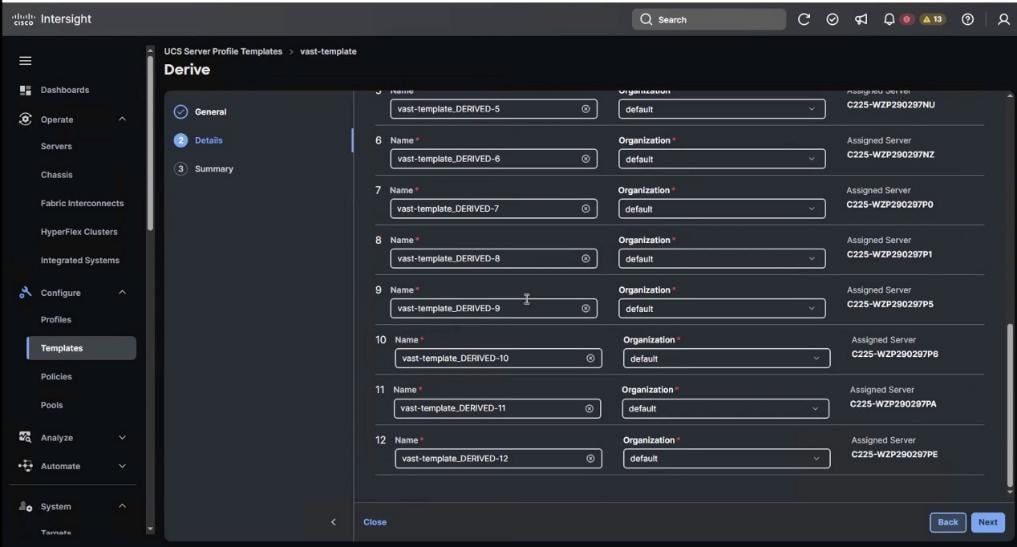
Task: Toggle the hamburger navigation menu
Action: (x=25, y=61)
